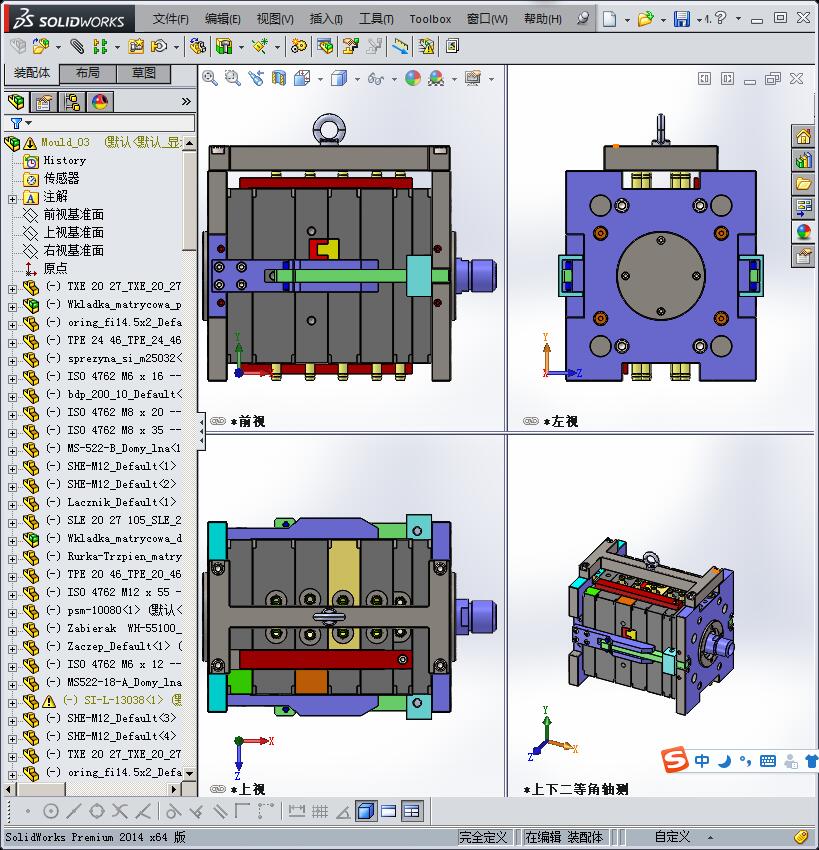Toggle the four-view viewport layout button
This screenshot has height=850, width=819.
click(x=412, y=811)
